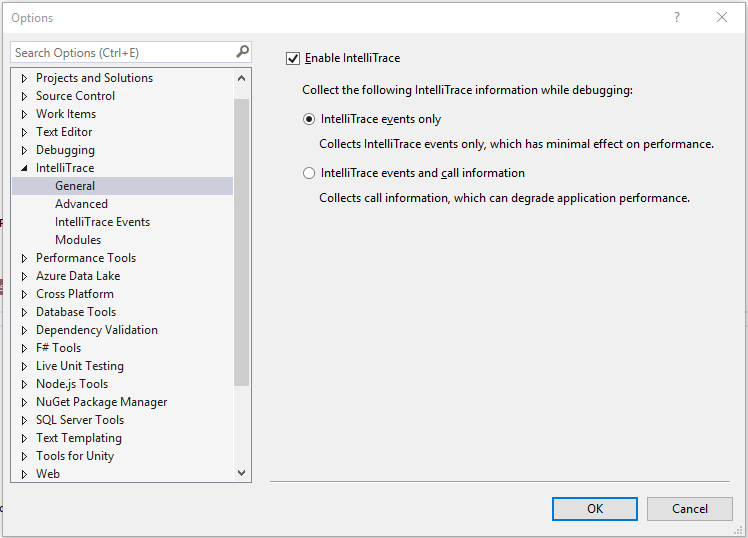Expand the Text Editor node

[24, 132]
